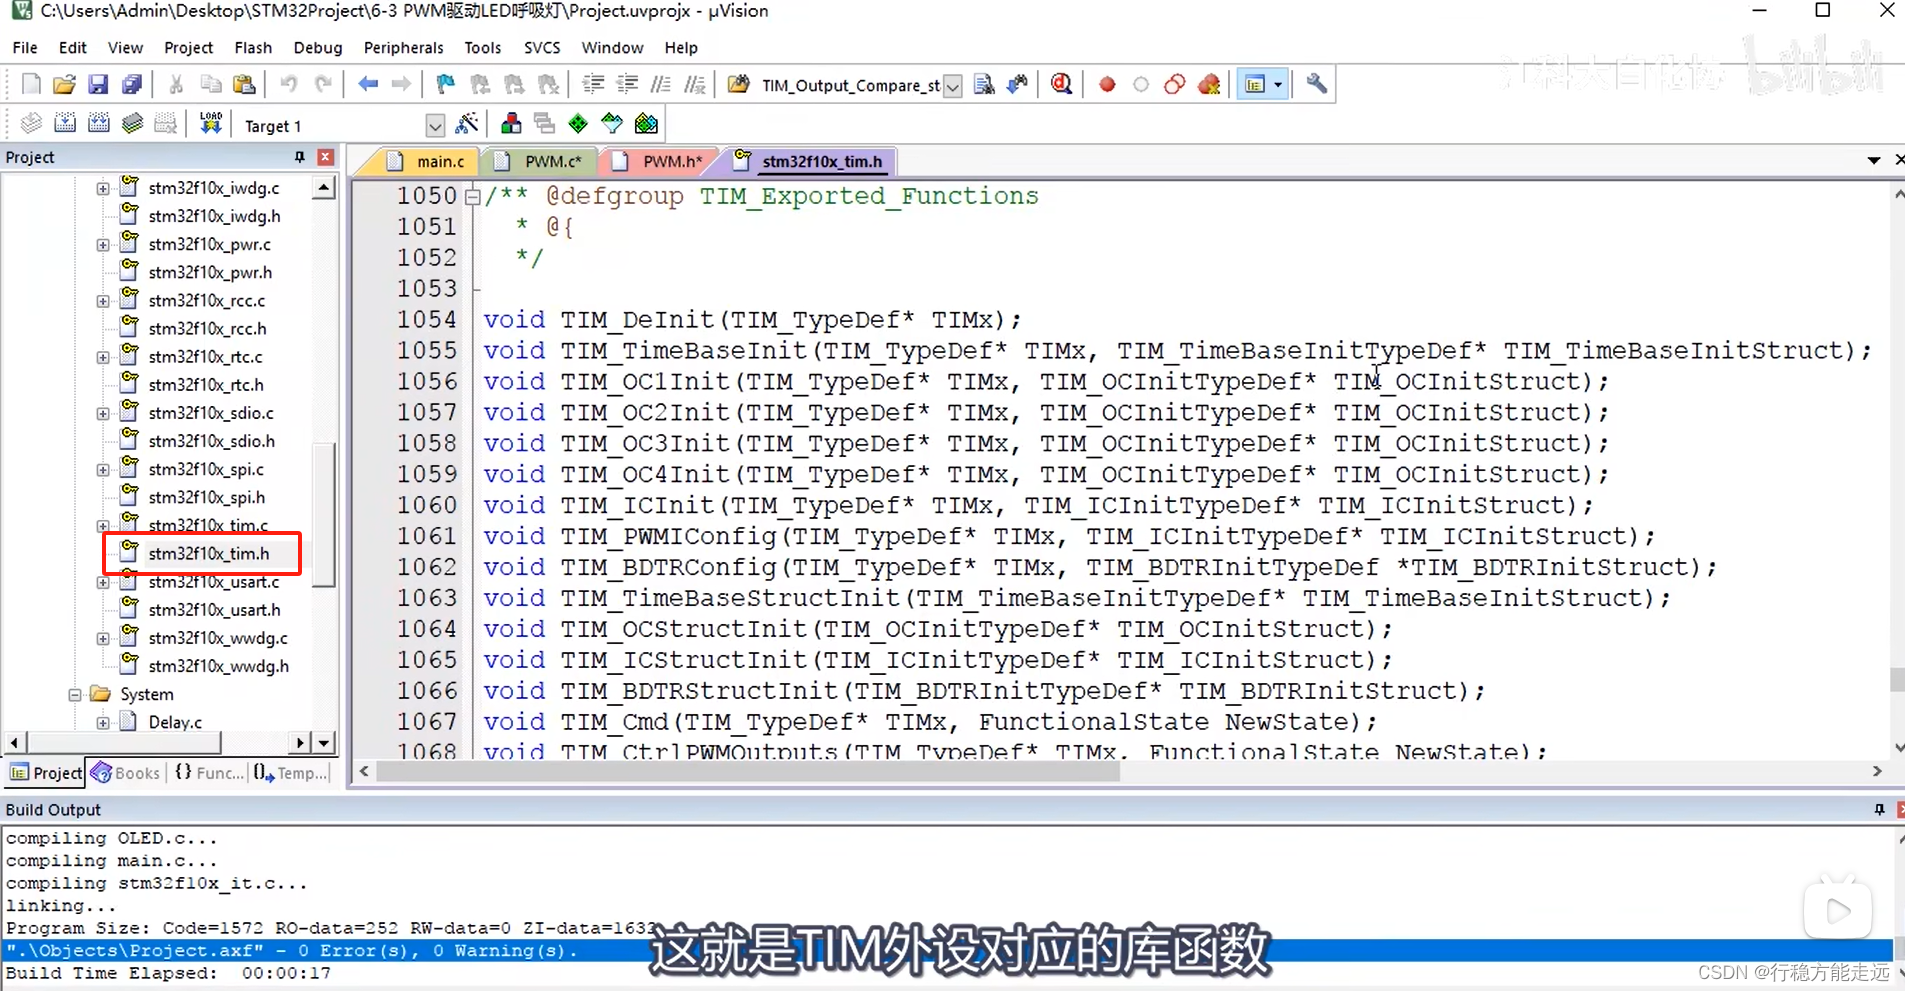
Task: Click the Paste clipboard icon
Action: [x=243, y=84]
